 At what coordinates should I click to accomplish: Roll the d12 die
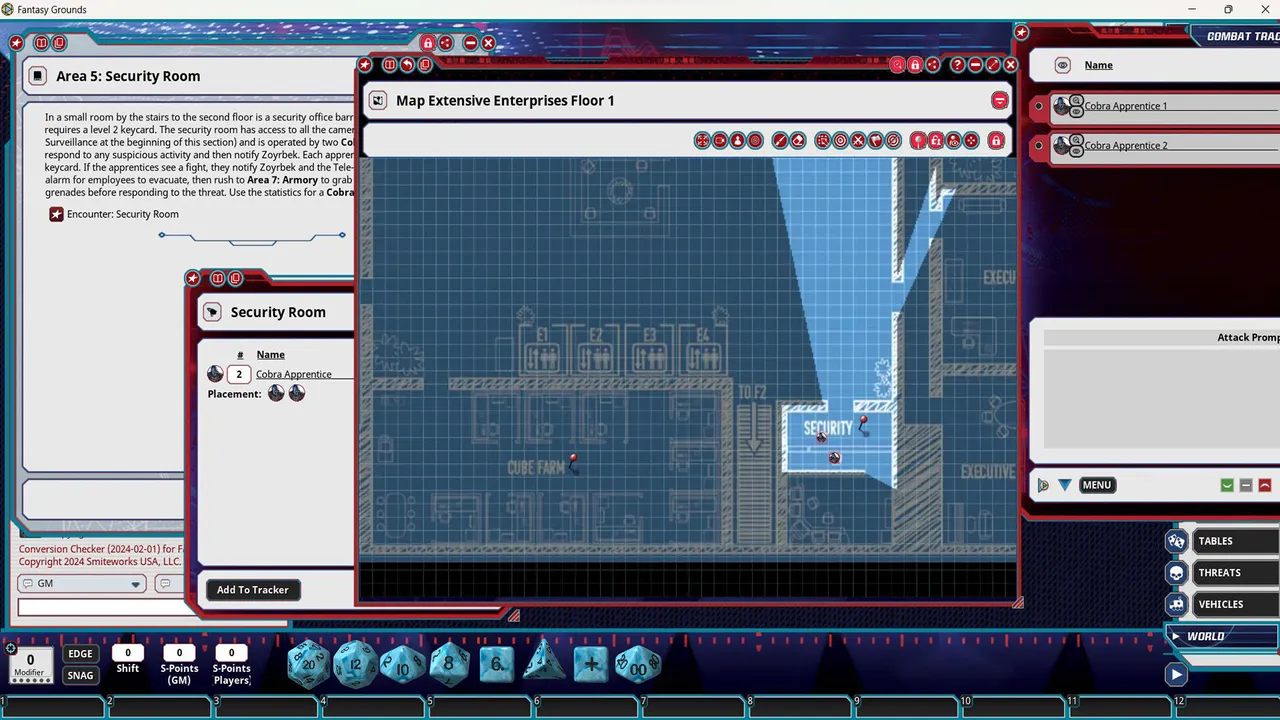[x=355, y=664]
